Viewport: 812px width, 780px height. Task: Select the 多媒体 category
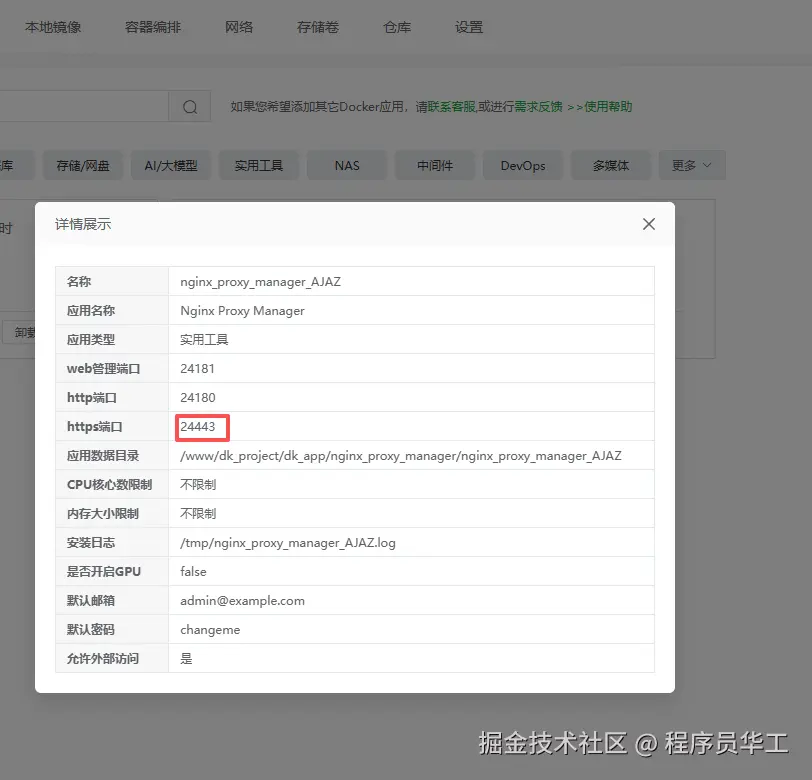tap(611, 165)
